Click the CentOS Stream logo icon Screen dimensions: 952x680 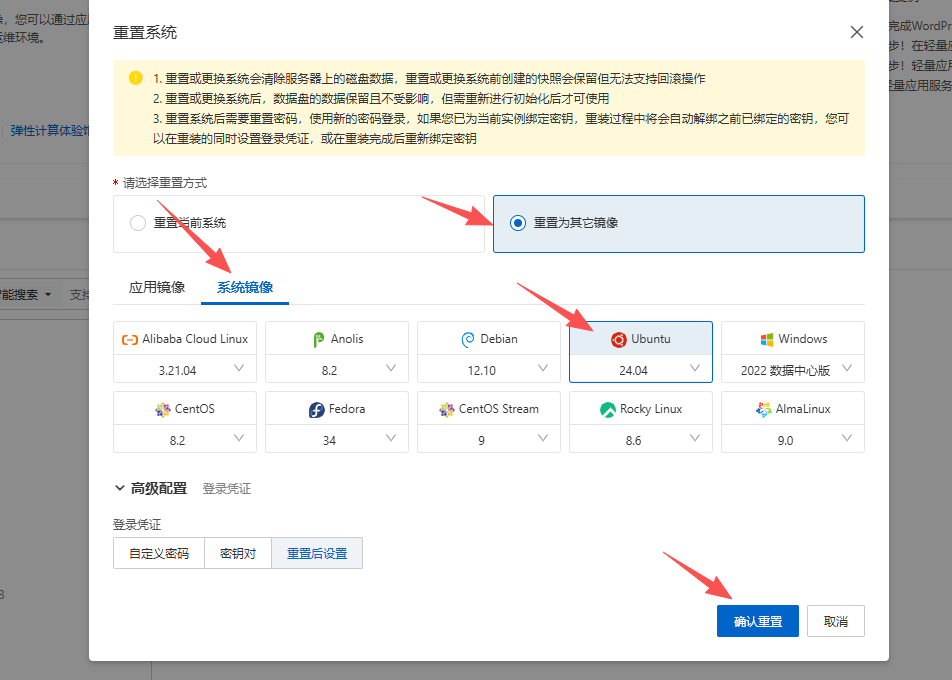[447, 409]
